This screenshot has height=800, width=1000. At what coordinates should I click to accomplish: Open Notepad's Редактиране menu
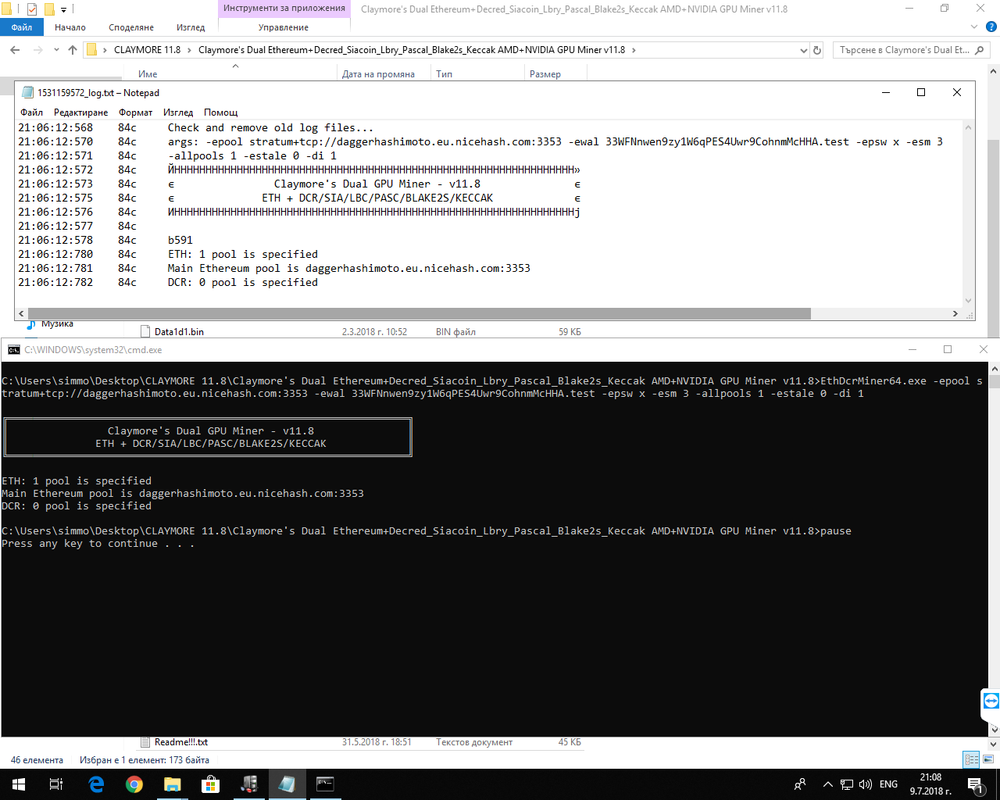(x=81, y=112)
